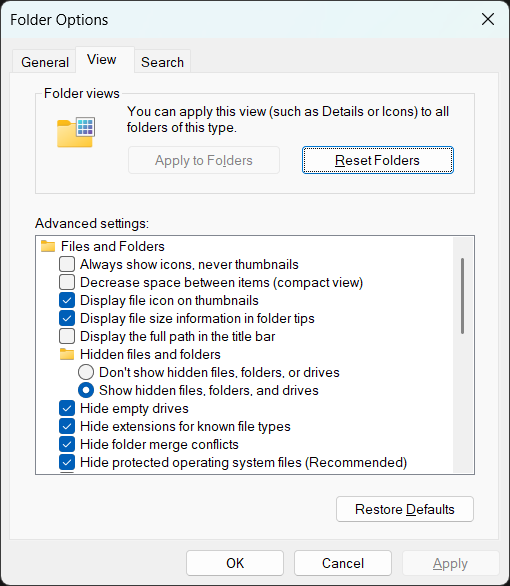Click Restore Defaults
The width and height of the screenshot is (510, 586).
pos(405,509)
